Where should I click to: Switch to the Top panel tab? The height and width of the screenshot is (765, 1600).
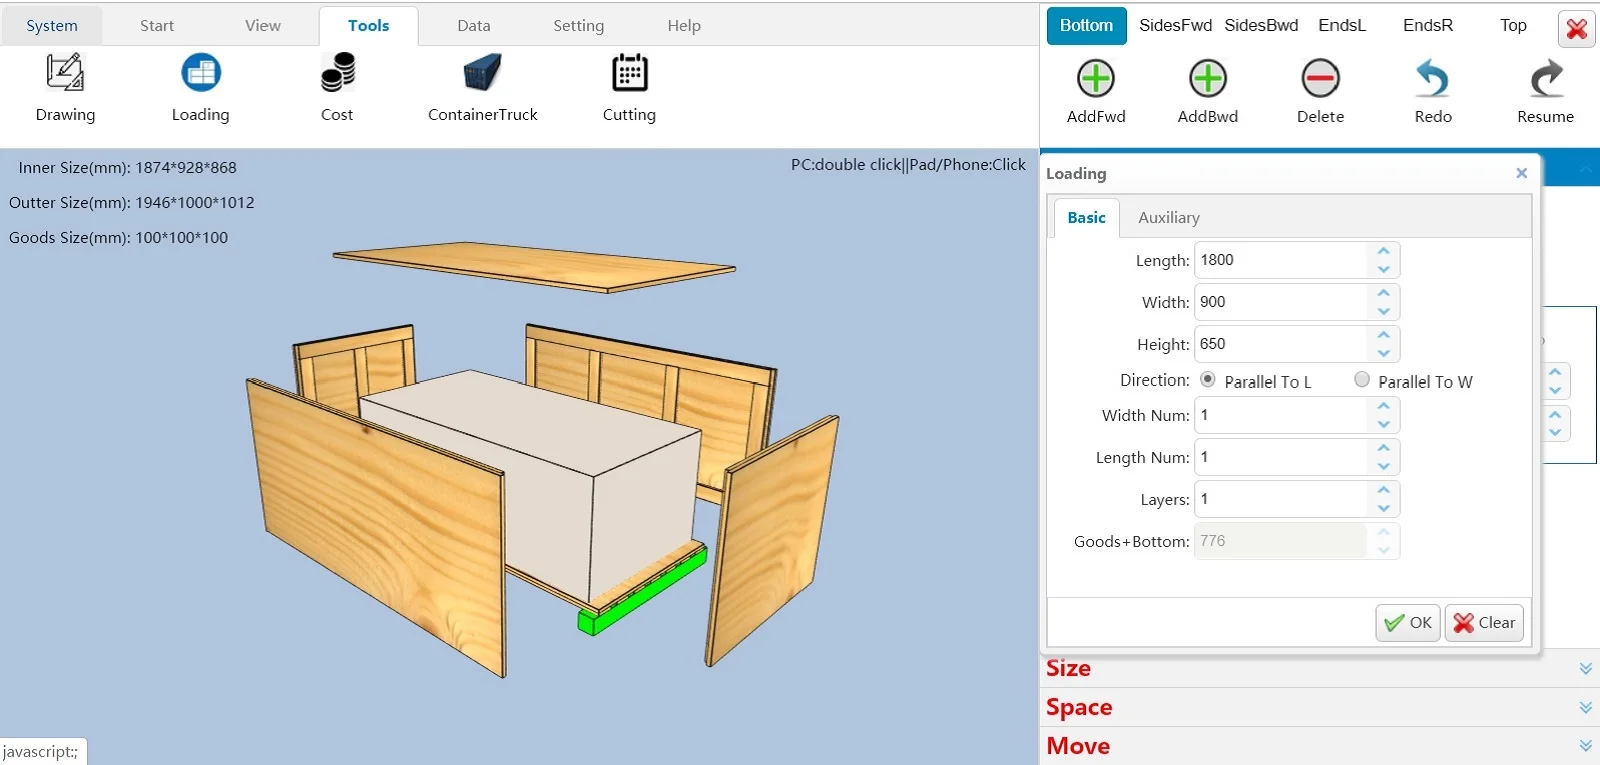coord(1513,26)
